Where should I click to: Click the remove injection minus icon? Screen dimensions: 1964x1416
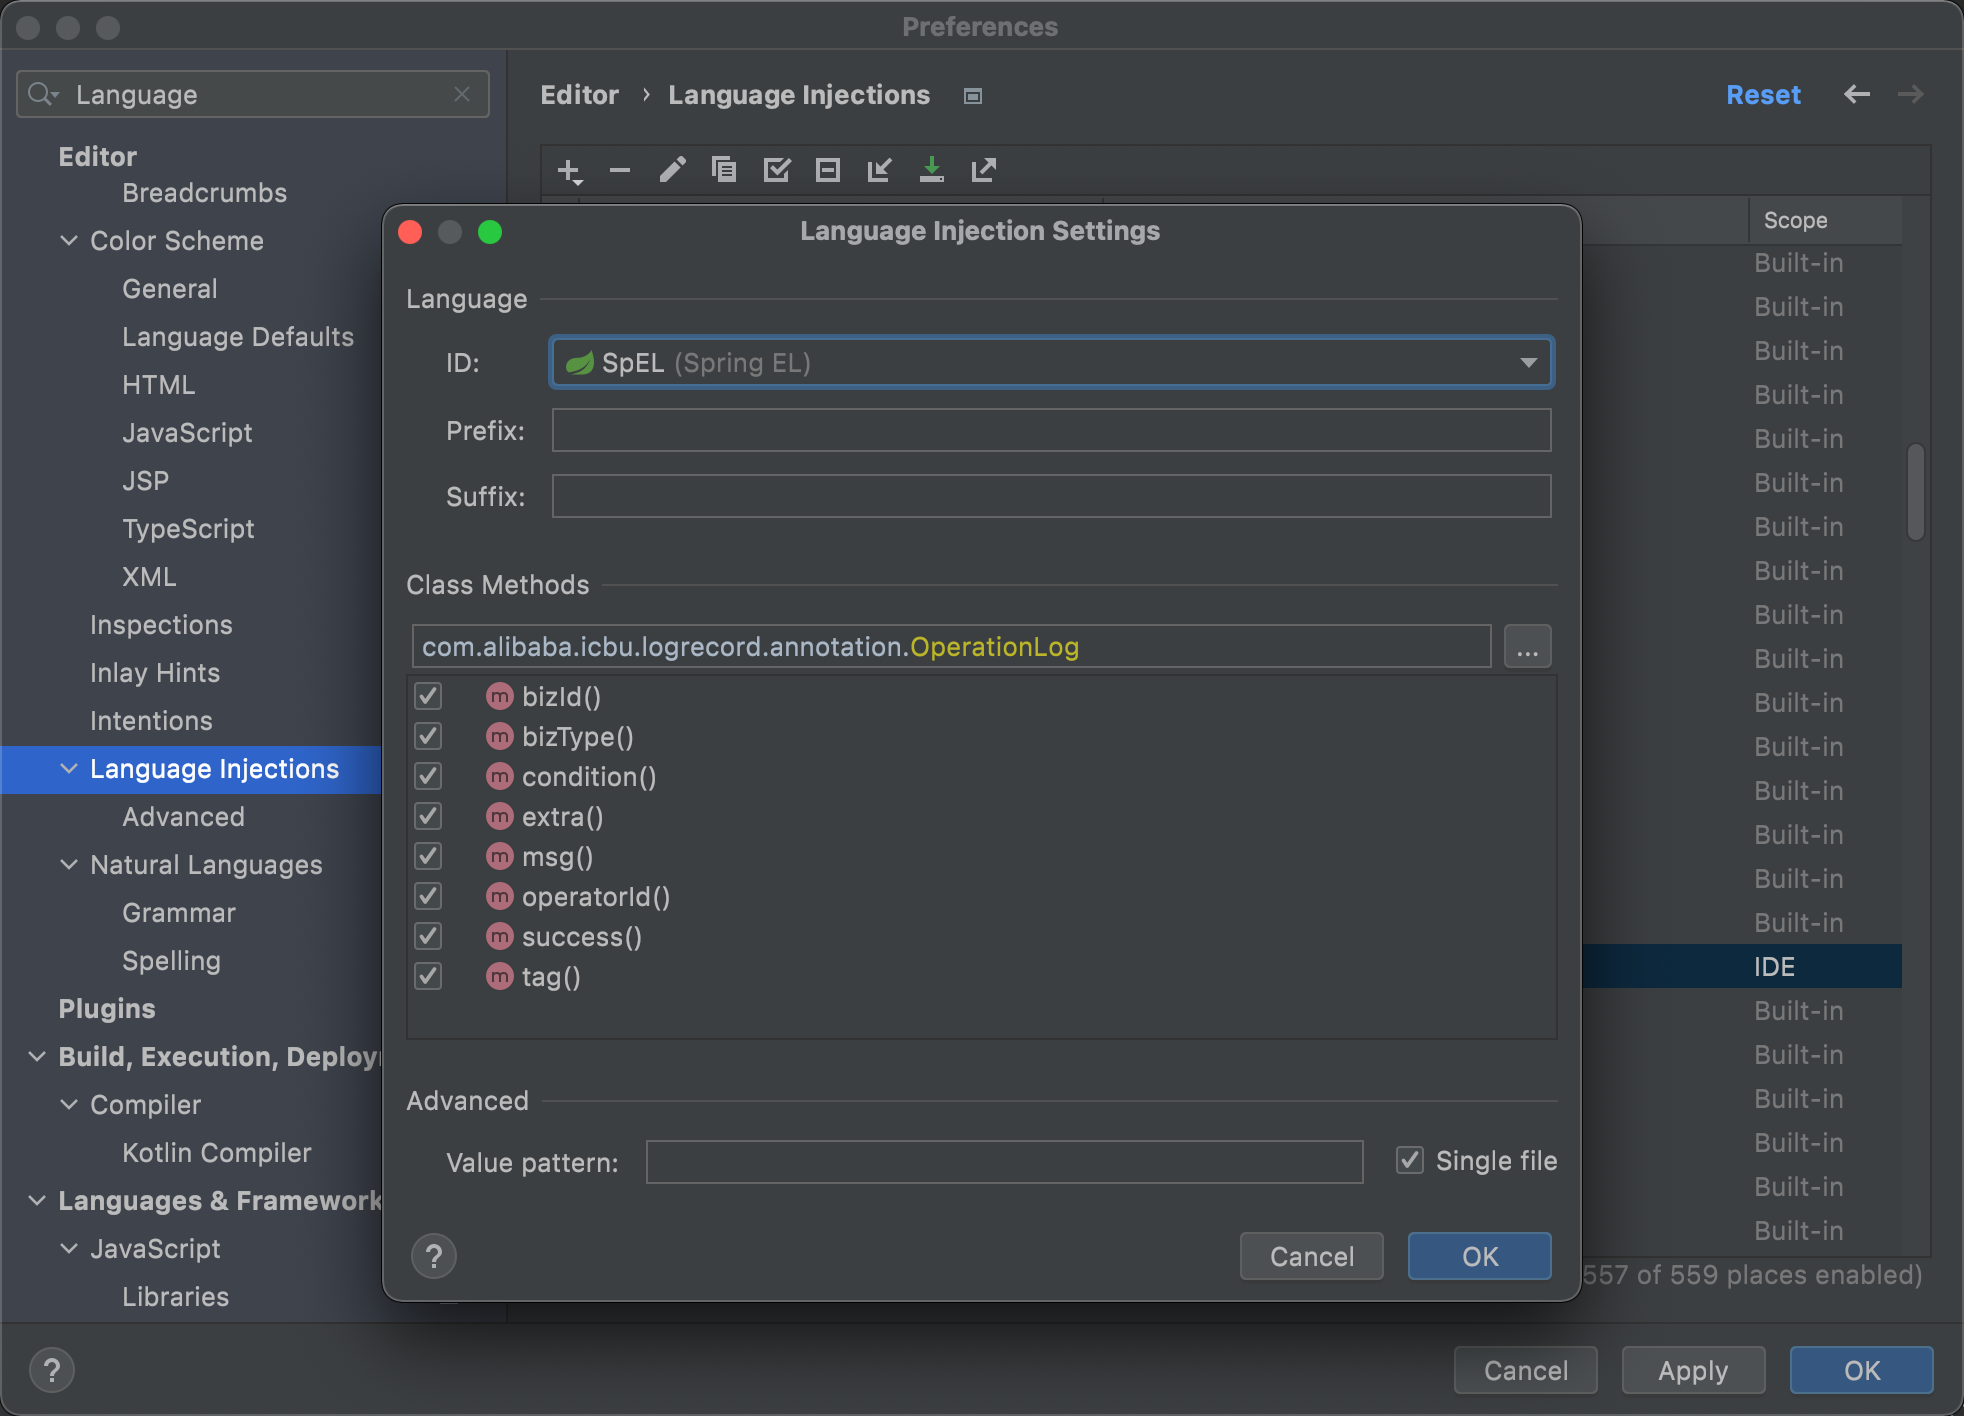620,171
